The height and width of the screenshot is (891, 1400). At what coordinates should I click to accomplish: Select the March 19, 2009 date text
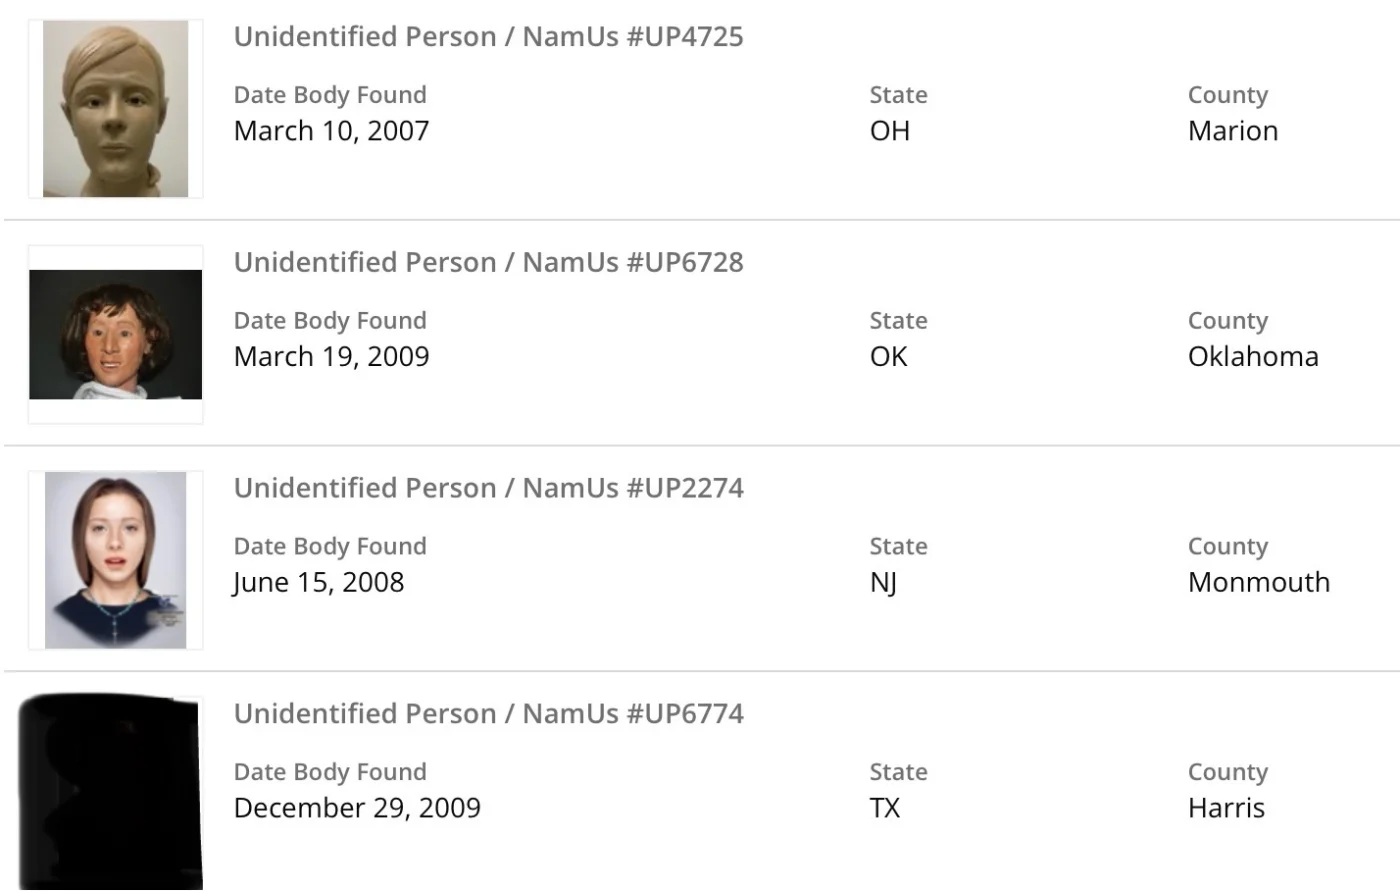pos(331,357)
